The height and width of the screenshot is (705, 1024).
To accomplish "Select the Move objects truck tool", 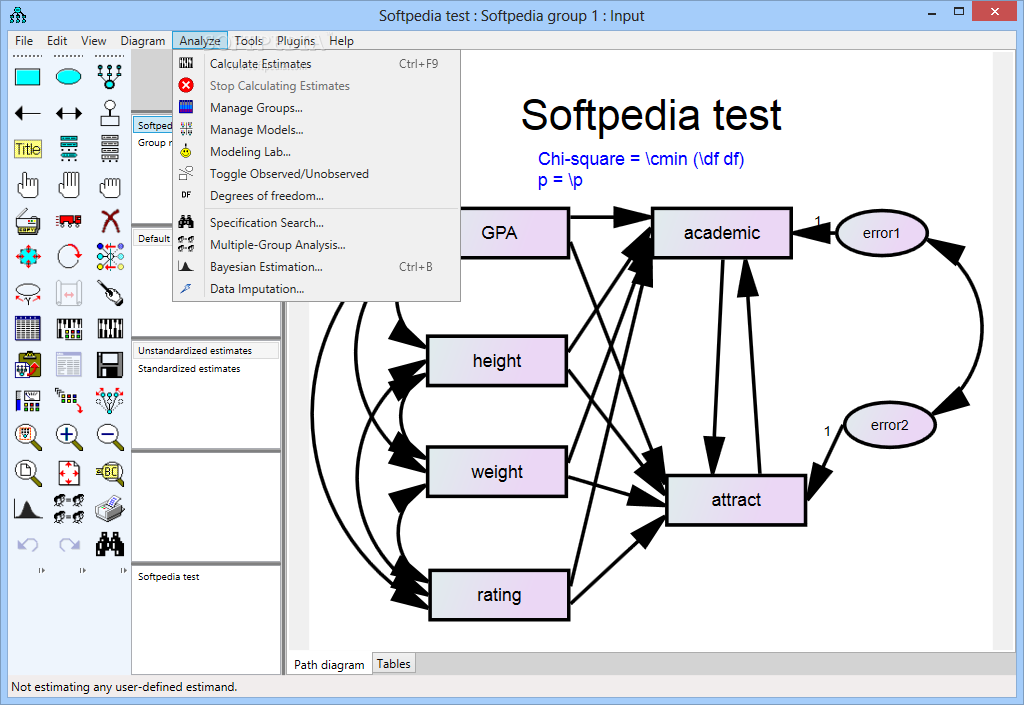I will tap(69, 222).
